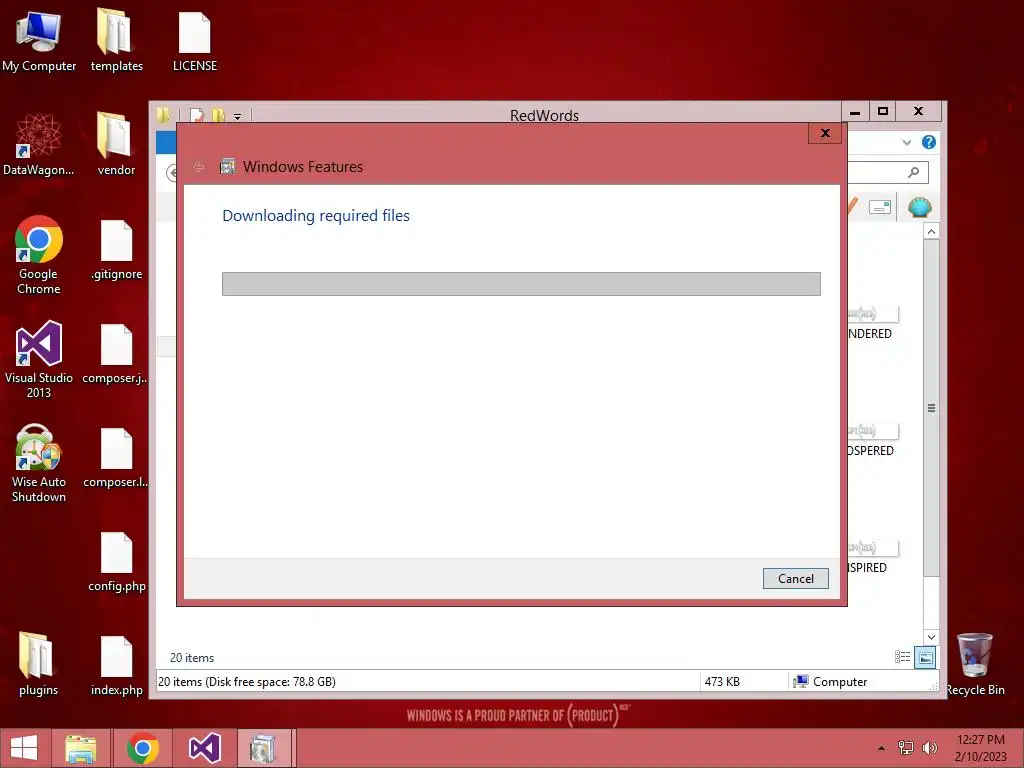Open network status tray icon

point(906,748)
